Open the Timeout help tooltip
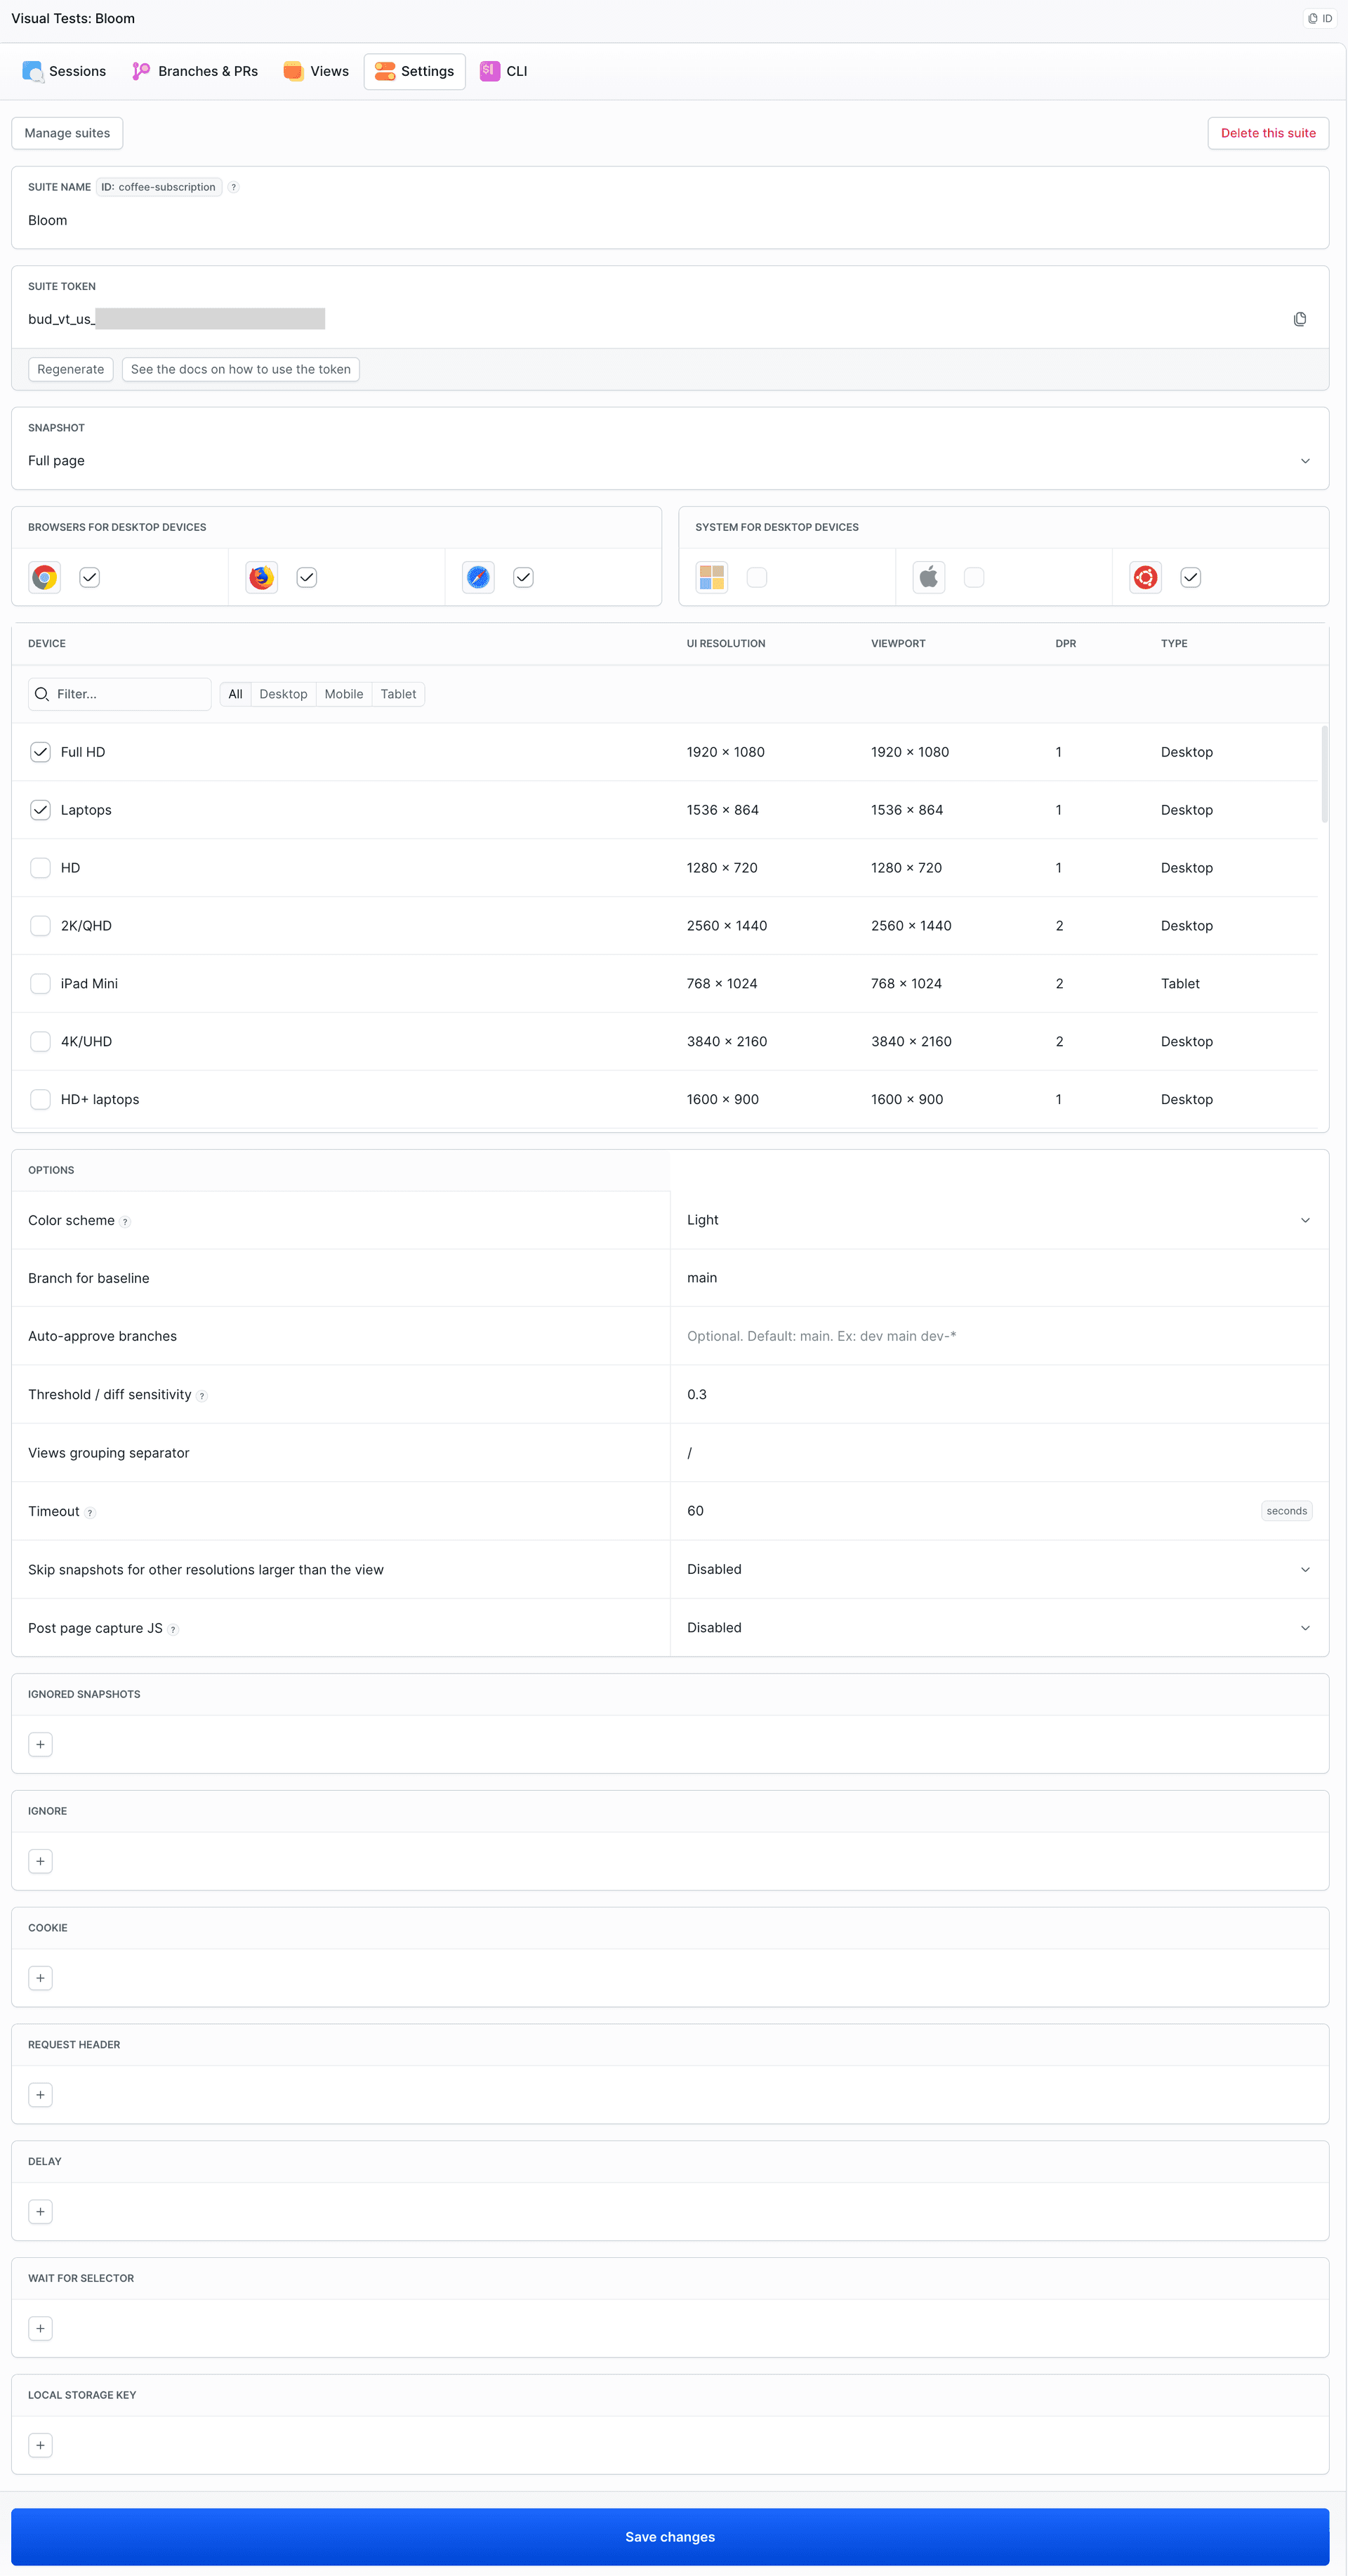This screenshot has height=2576, width=1348. (90, 1513)
